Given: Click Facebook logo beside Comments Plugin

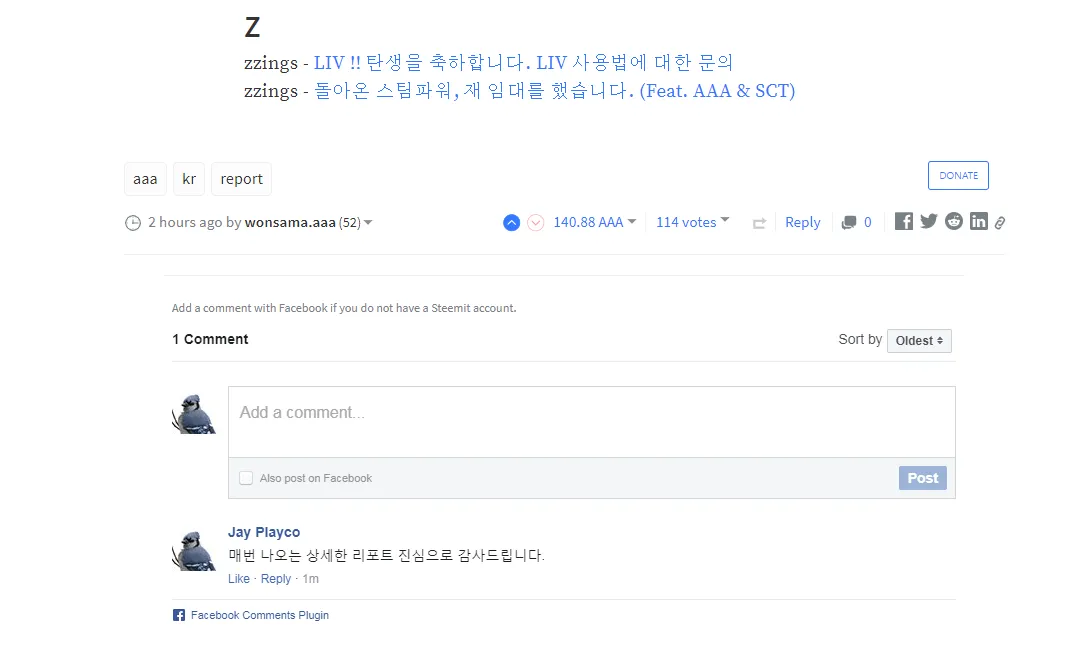Looking at the screenshot, I should (x=179, y=615).
